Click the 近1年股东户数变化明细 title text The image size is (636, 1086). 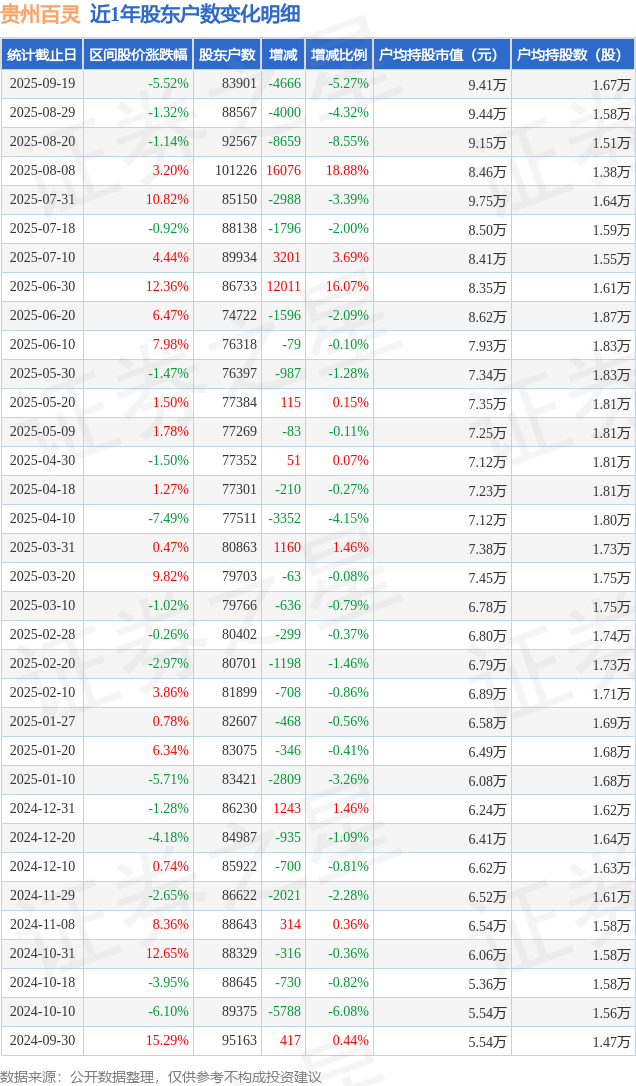click(194, 14)
